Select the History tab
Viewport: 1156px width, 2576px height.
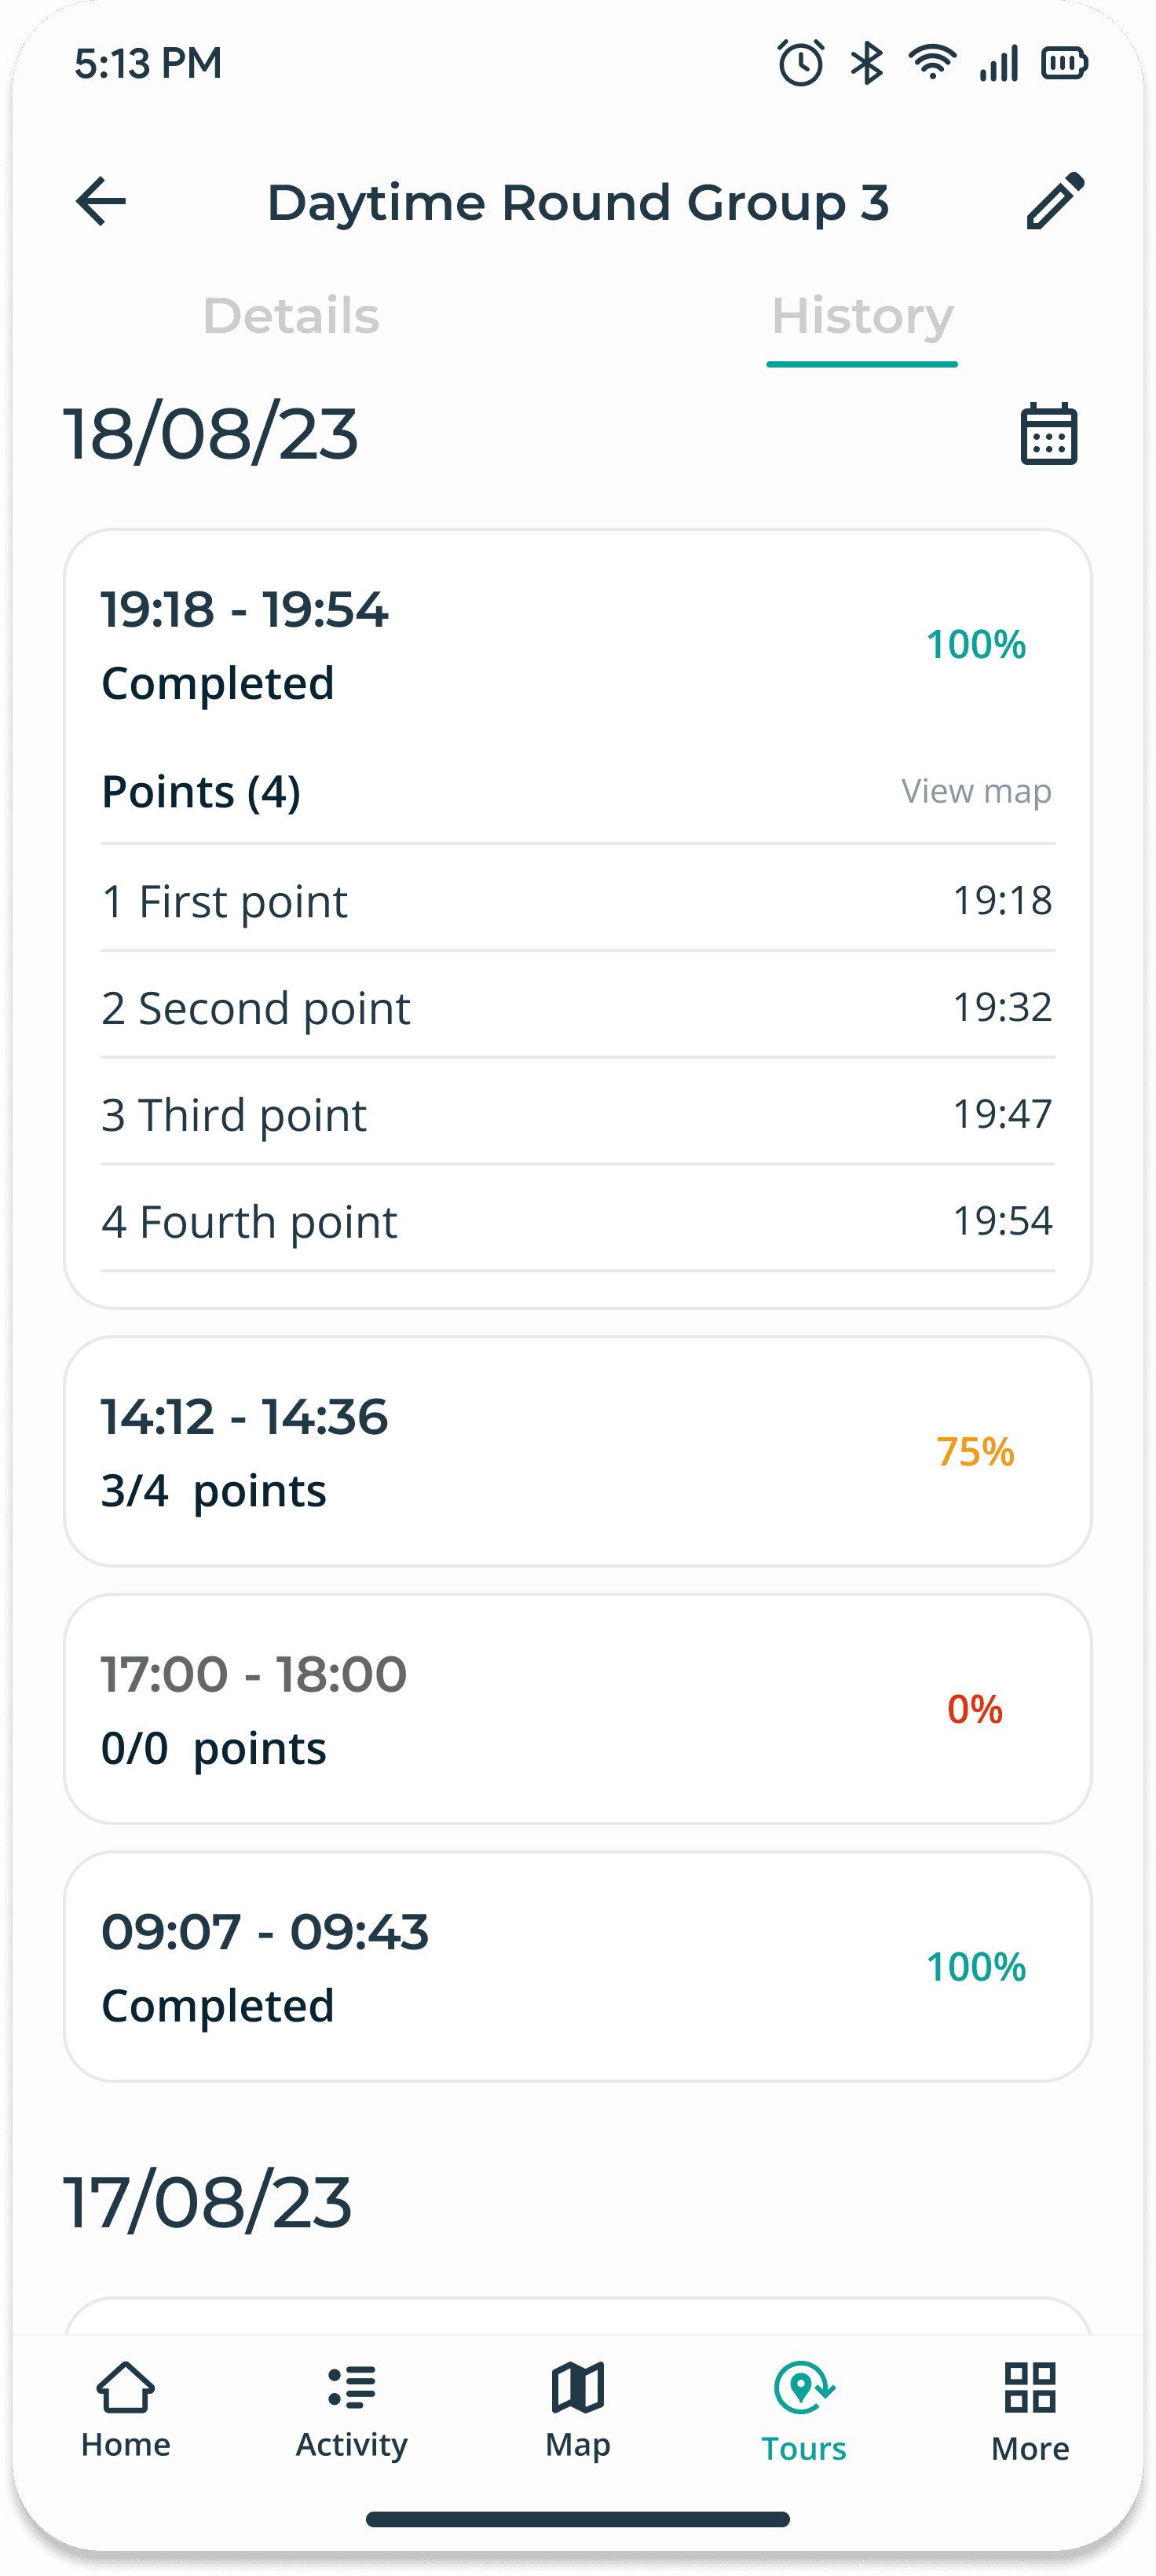pos(862,316)
